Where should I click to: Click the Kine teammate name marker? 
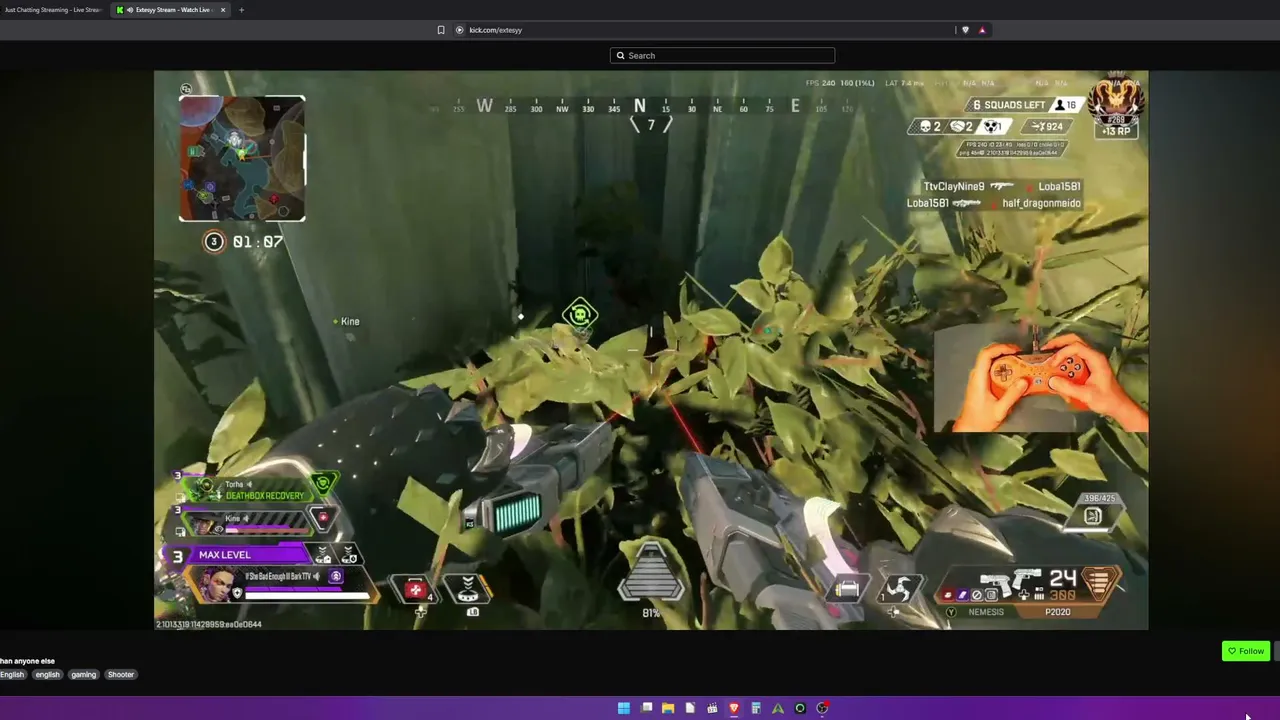(x=346, y=321)
